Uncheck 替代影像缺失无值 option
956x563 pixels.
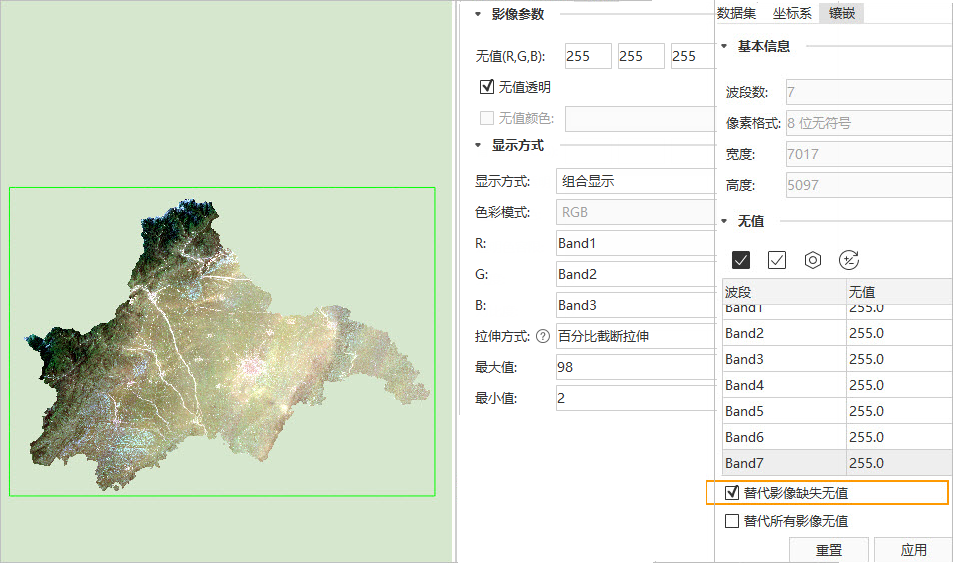pos(732,493)
